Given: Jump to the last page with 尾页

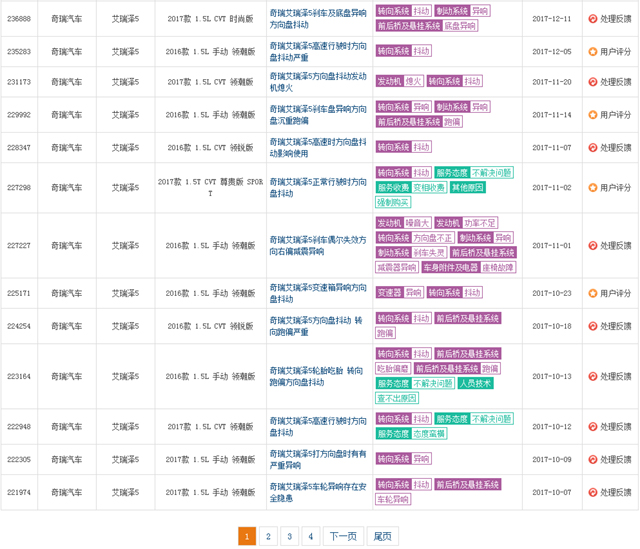Looking at the screenshot, I should point(382,536).
